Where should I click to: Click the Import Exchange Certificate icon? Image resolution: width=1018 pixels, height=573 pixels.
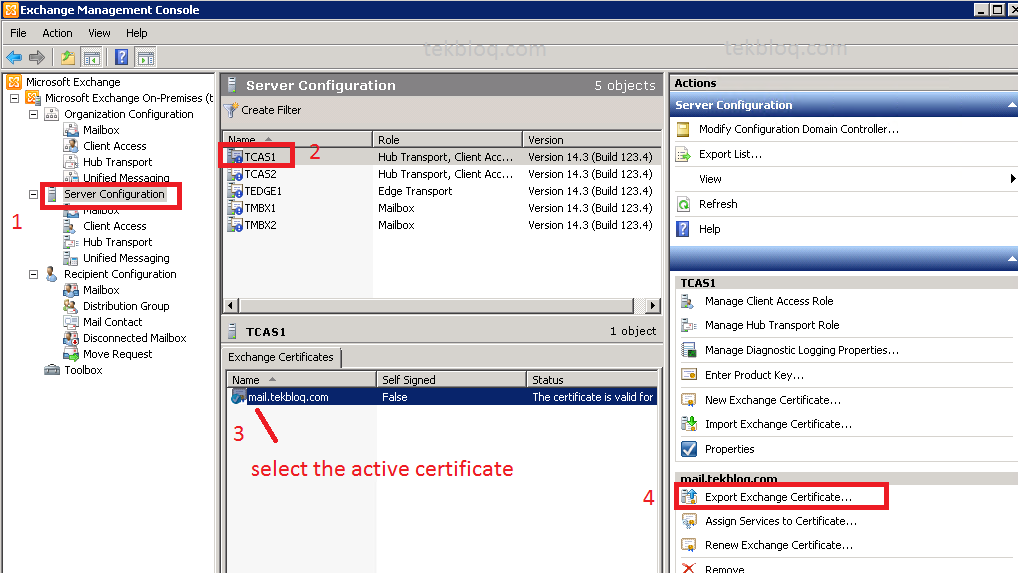(x=688, y=424)
